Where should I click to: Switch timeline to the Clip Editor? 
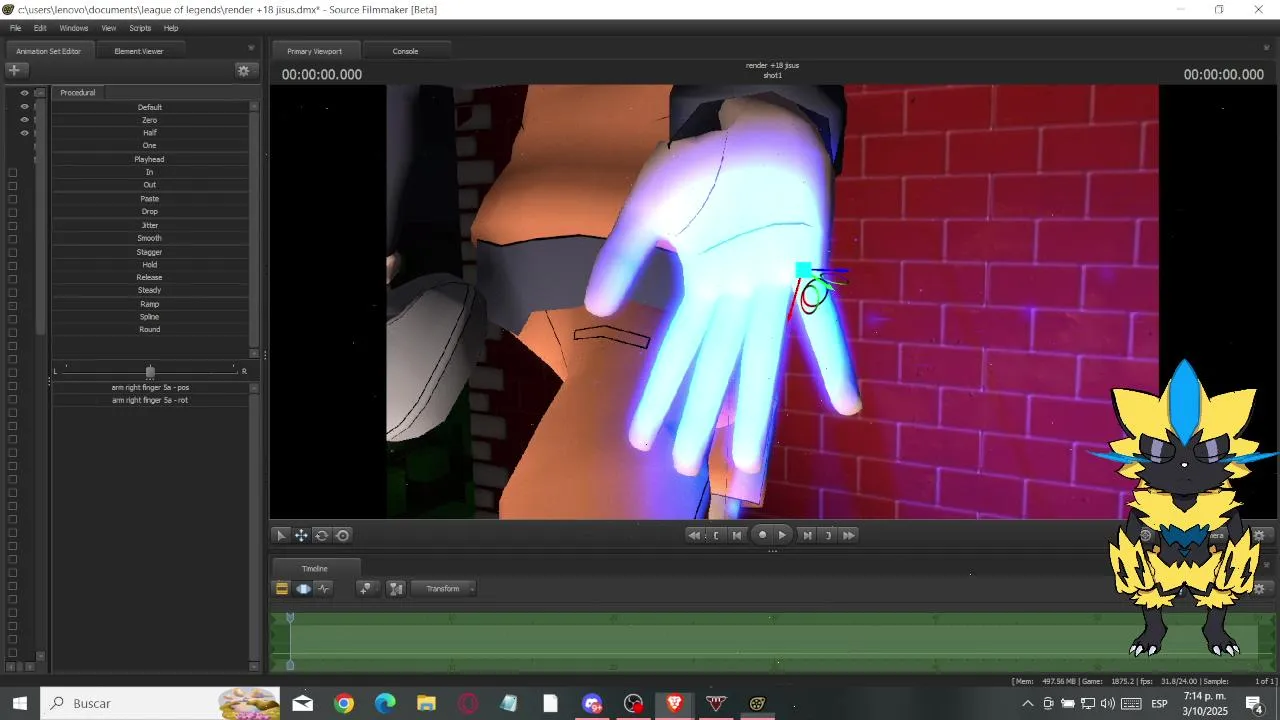coord(282,589)
